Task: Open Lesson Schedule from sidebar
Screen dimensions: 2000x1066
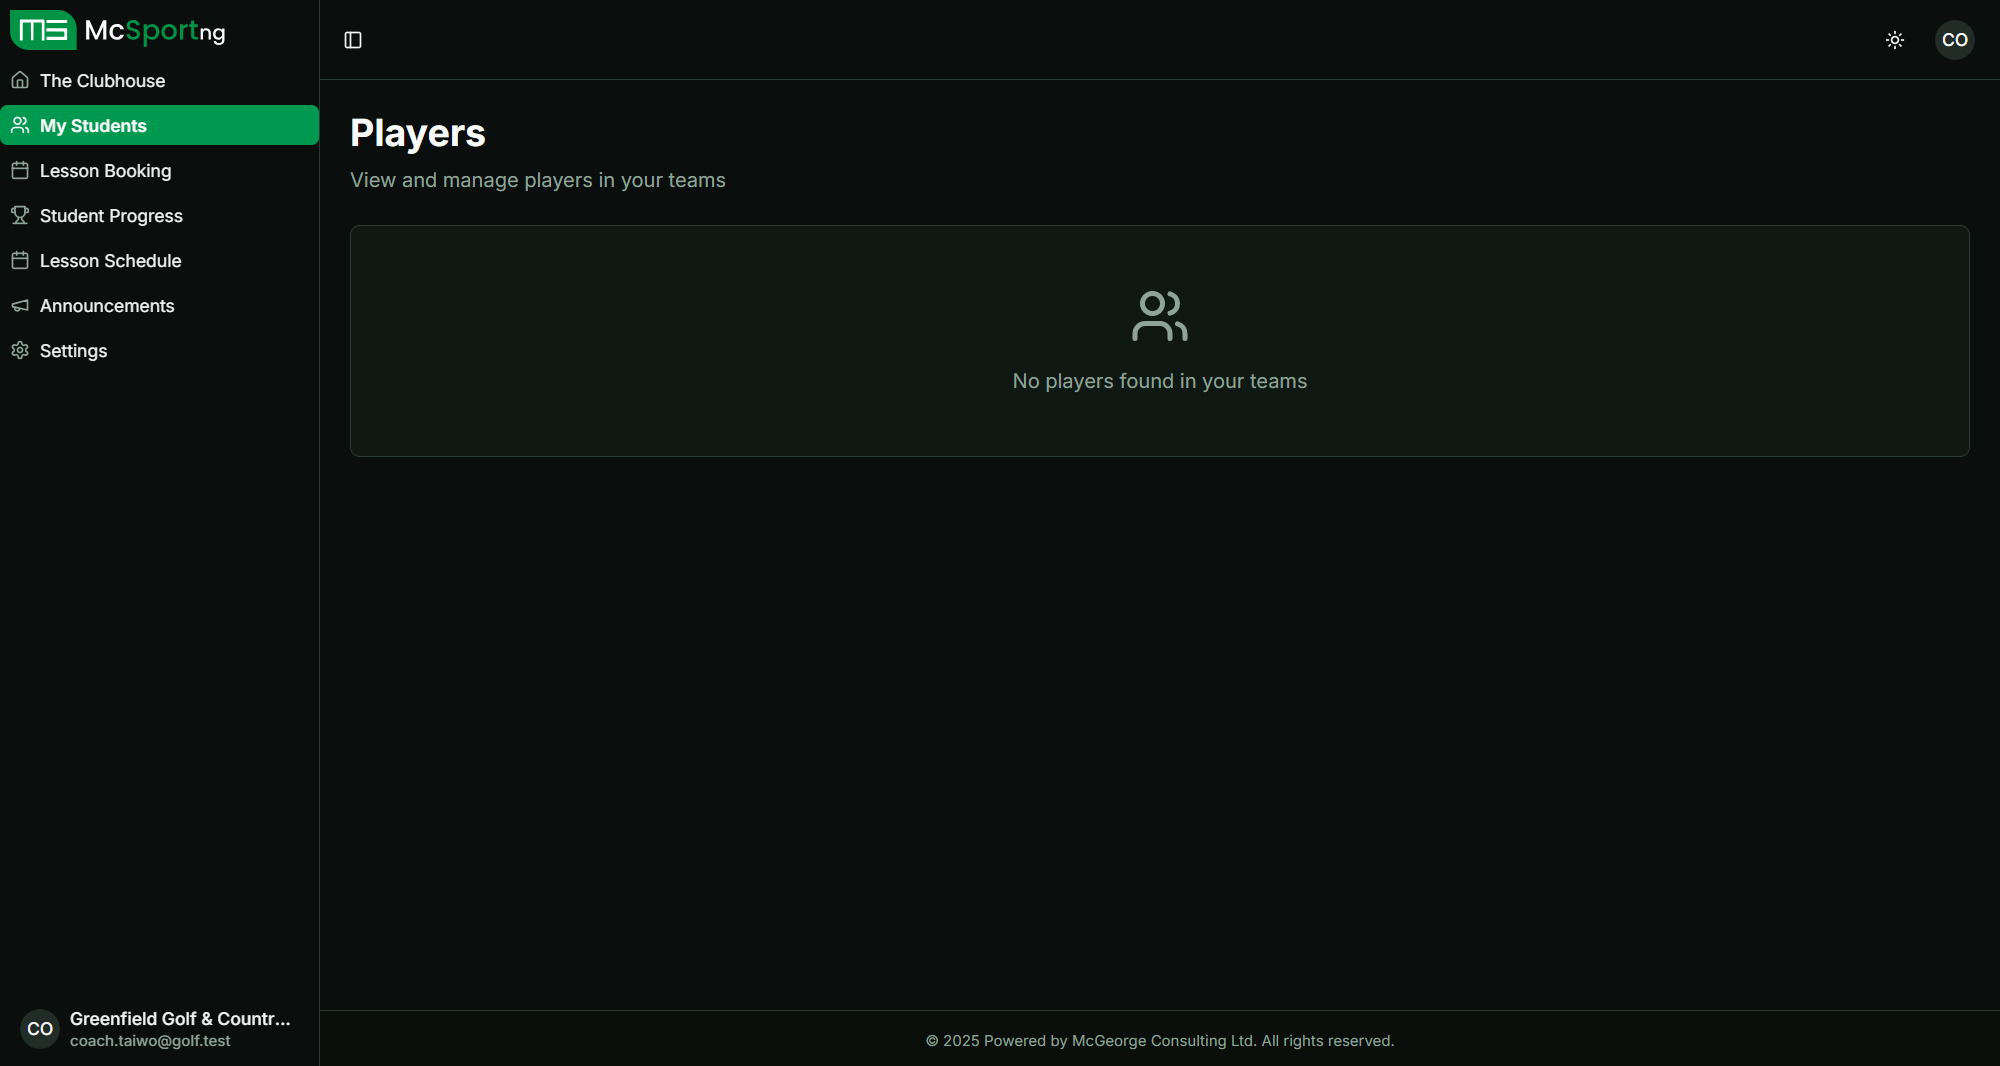Action: pyautogui.click(x=110, y=261)
